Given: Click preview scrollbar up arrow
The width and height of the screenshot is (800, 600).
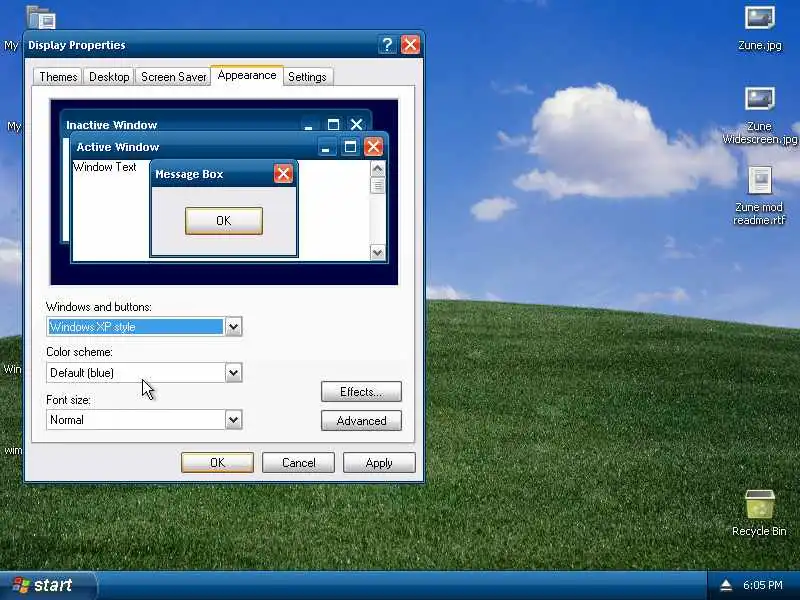Looking at the screenshot, I should point(378,168).
